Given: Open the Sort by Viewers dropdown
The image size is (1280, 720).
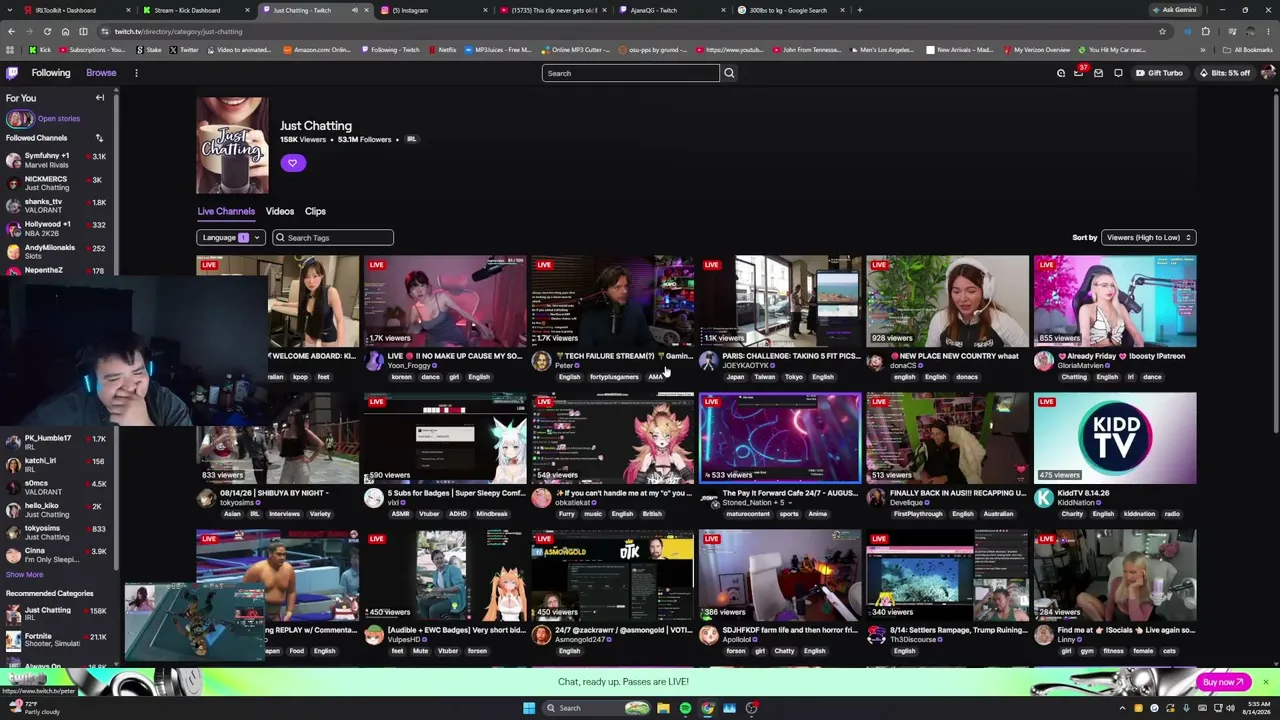Looking at the screenshot, I should tap(1148, 238).
